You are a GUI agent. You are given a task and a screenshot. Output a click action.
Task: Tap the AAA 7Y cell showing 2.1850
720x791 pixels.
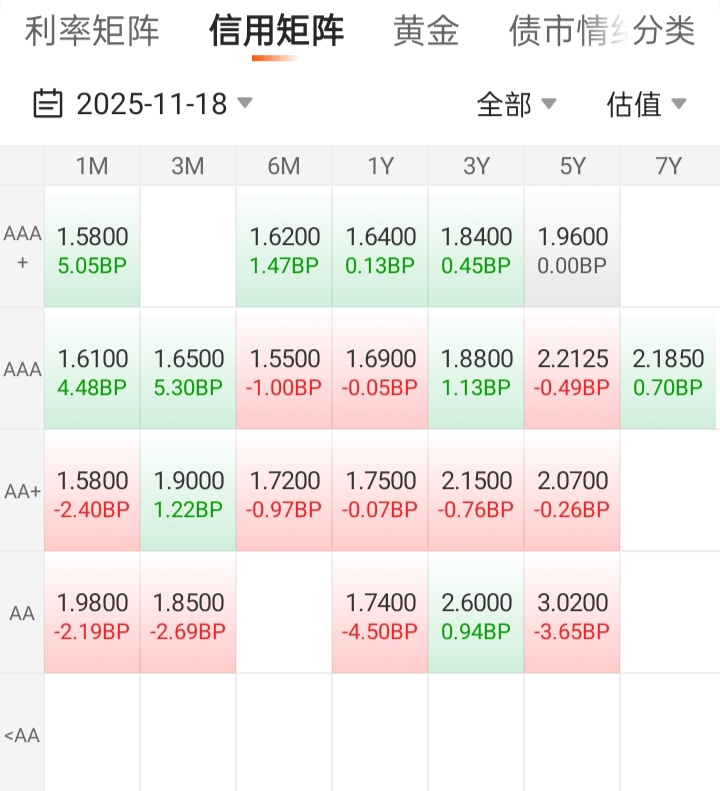pos(668,370)
